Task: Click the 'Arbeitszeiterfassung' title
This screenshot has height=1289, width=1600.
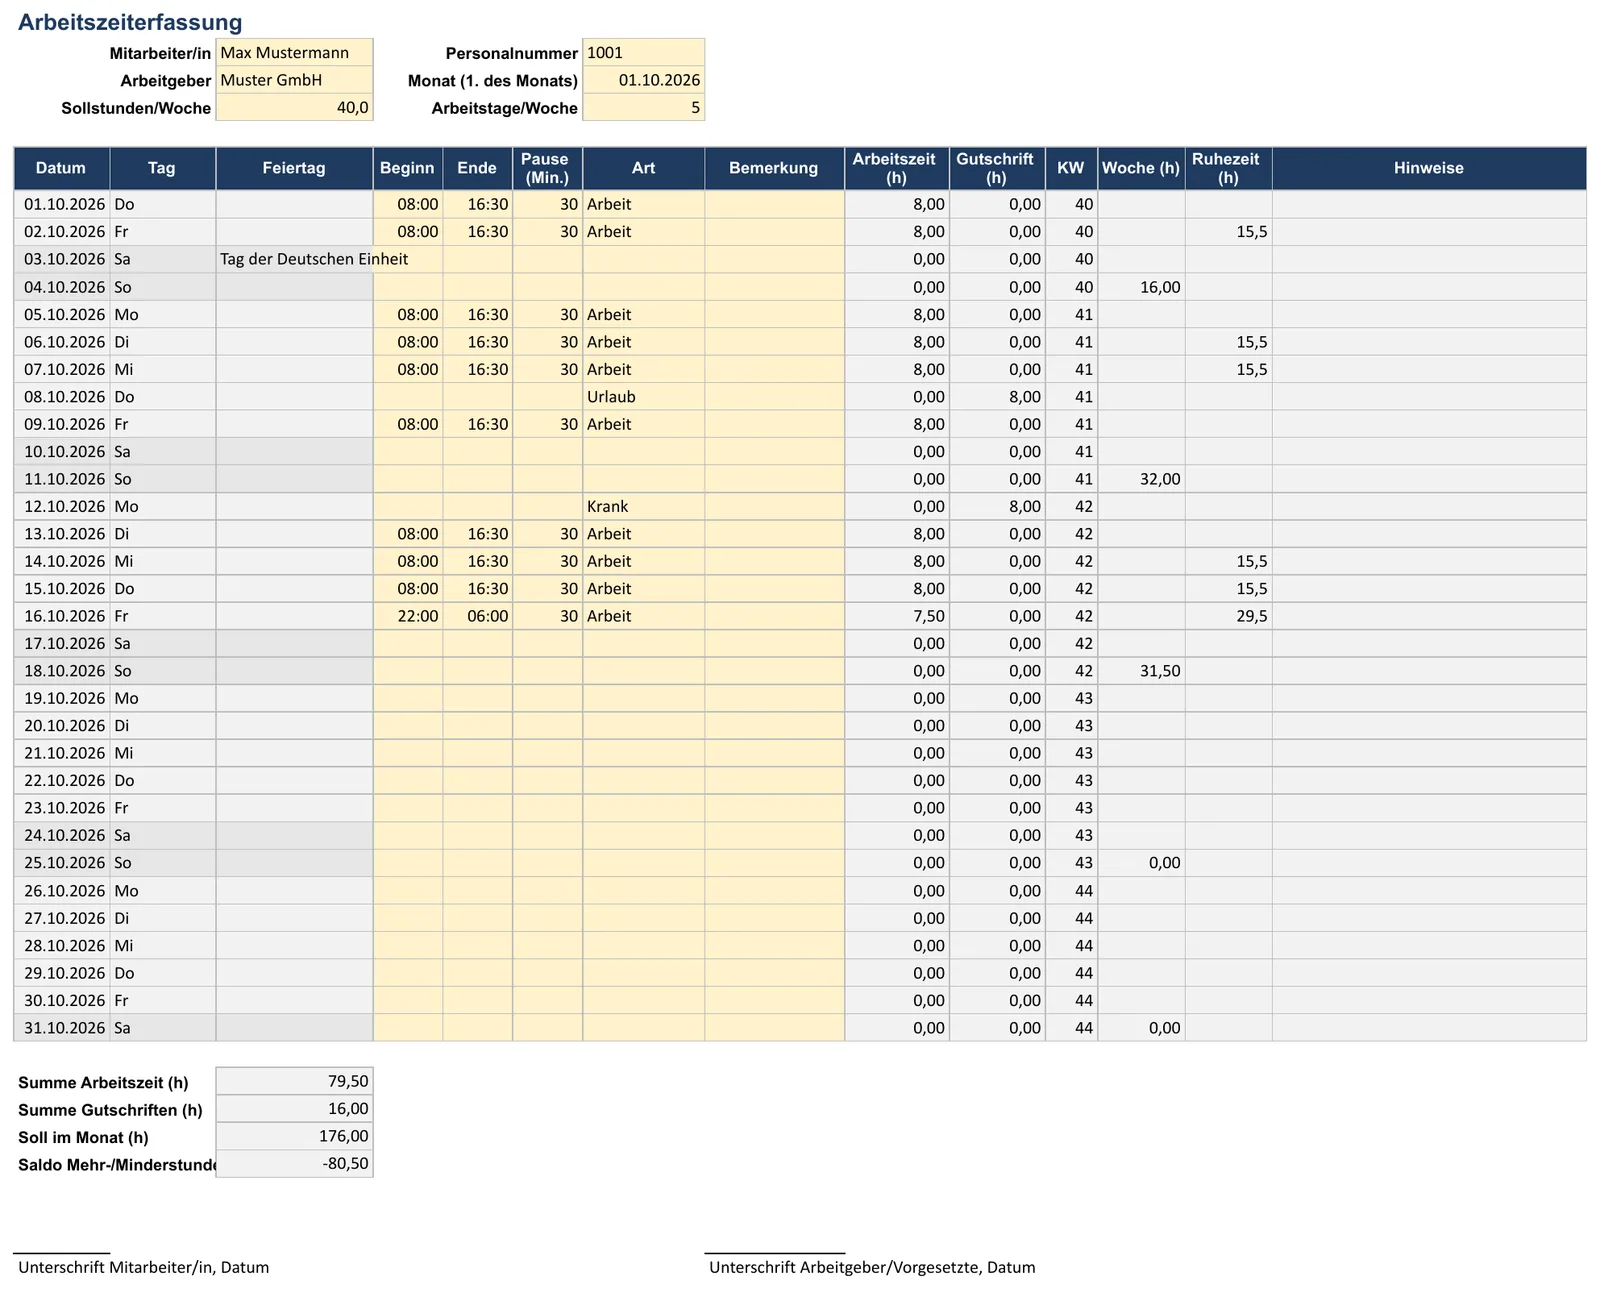Action: (130, 22)
